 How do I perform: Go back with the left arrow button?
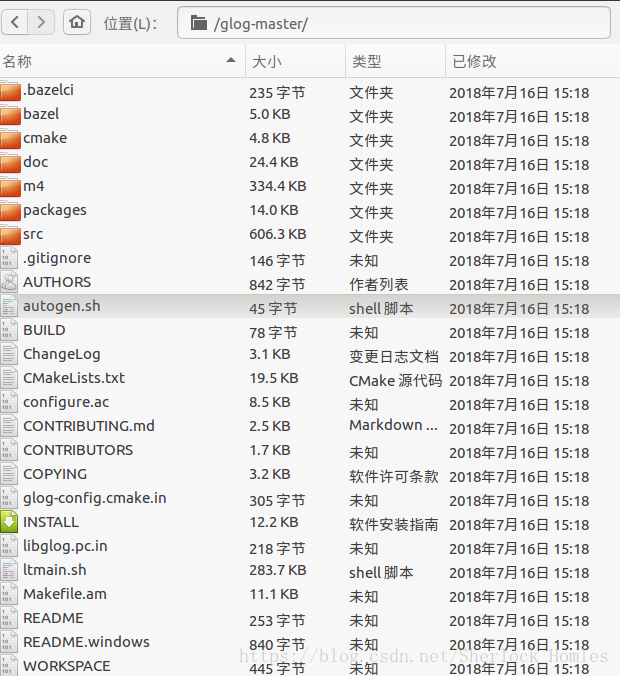(15, 22)
